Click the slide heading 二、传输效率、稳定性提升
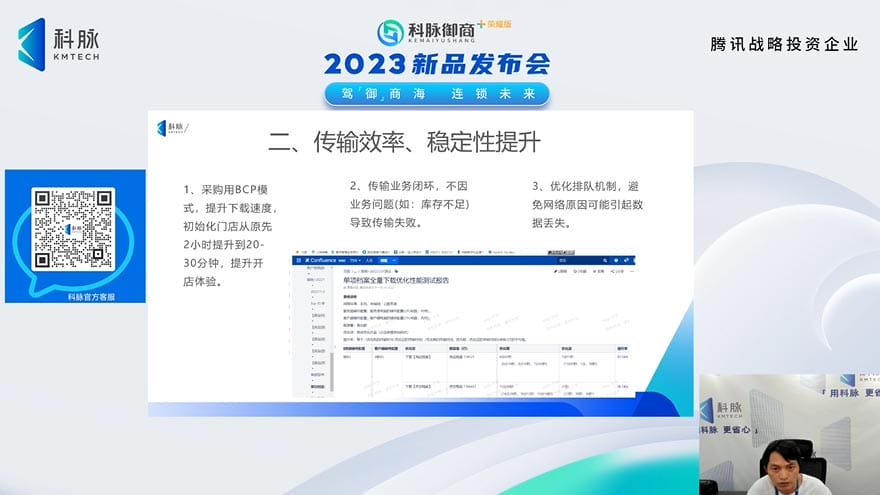The height and width of the screenshot is (495, 880). [x=405, y=142]
